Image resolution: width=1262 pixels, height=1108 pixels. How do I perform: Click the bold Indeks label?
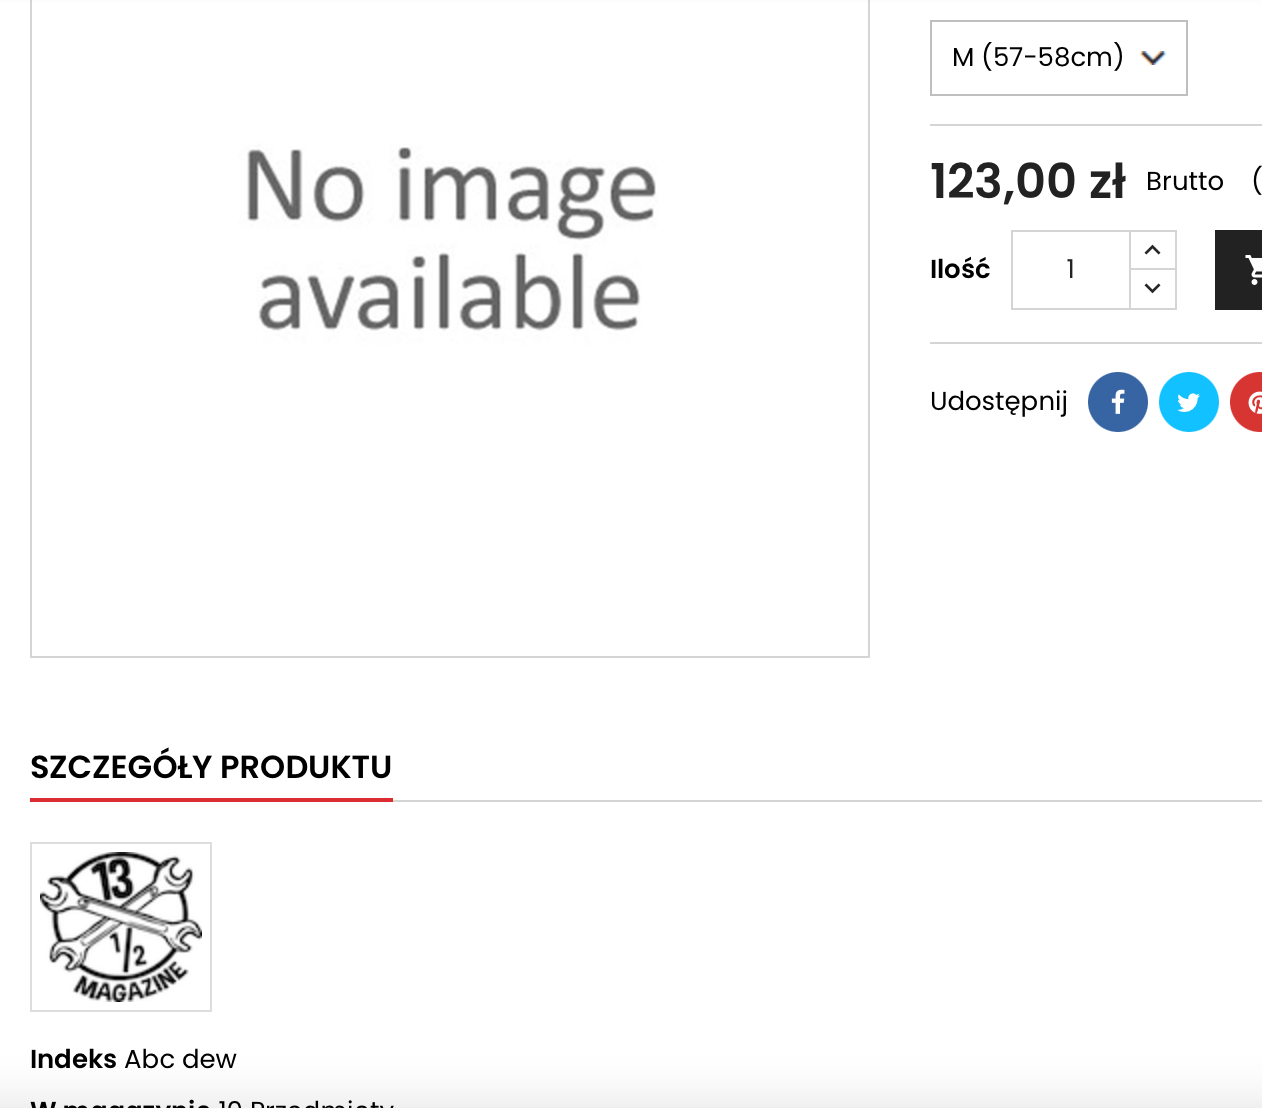tap(73, 1059)
